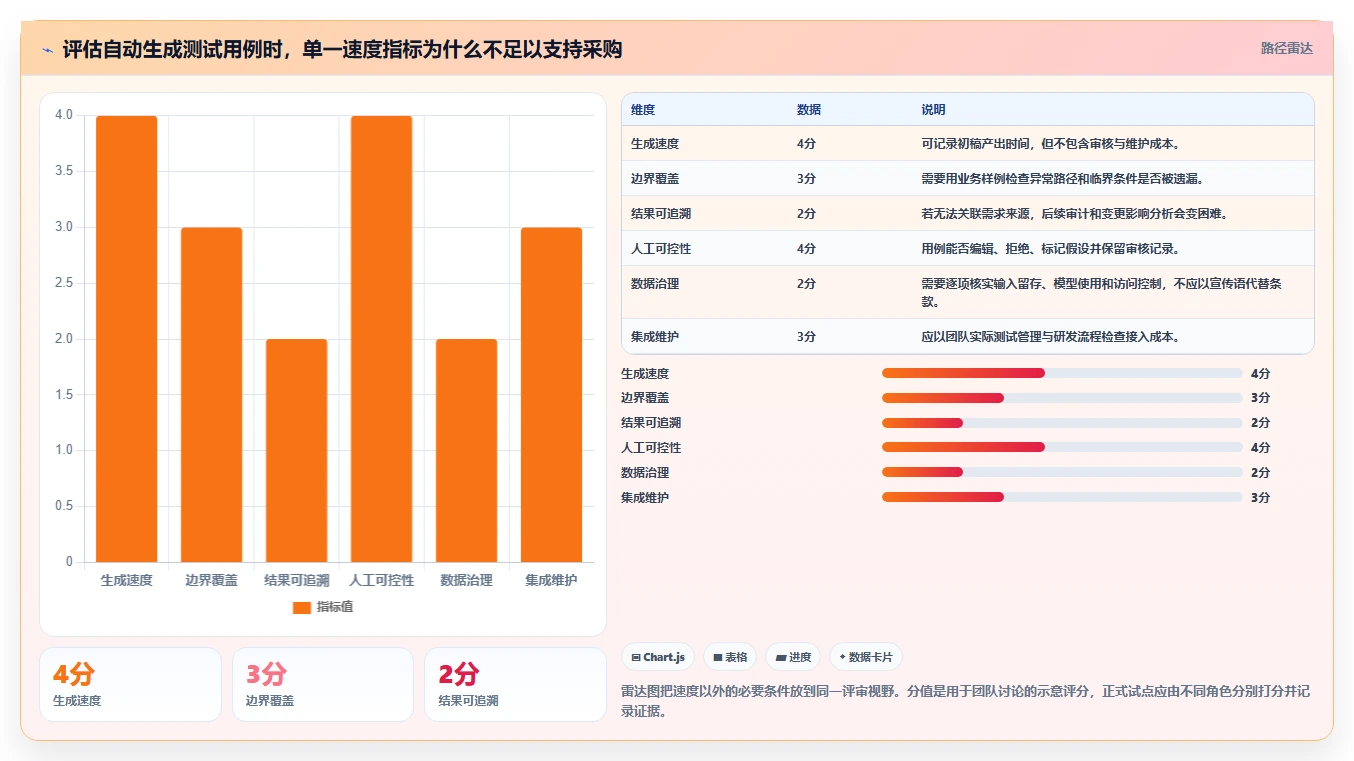Click the 边界覆盖 progress bar
Viewport: 1354px width, 761px height.
pyautogui.click(x=1062, y=398)
